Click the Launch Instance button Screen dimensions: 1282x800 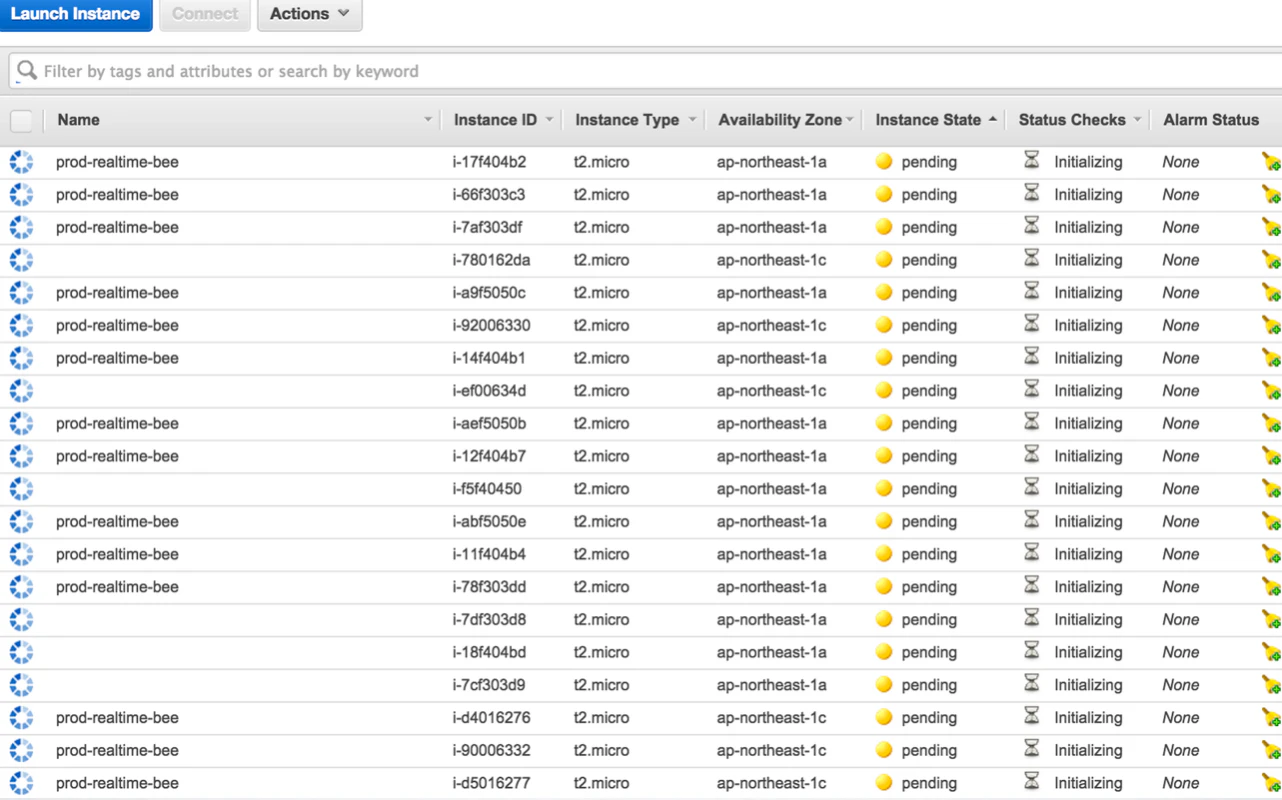pos(76,14)
